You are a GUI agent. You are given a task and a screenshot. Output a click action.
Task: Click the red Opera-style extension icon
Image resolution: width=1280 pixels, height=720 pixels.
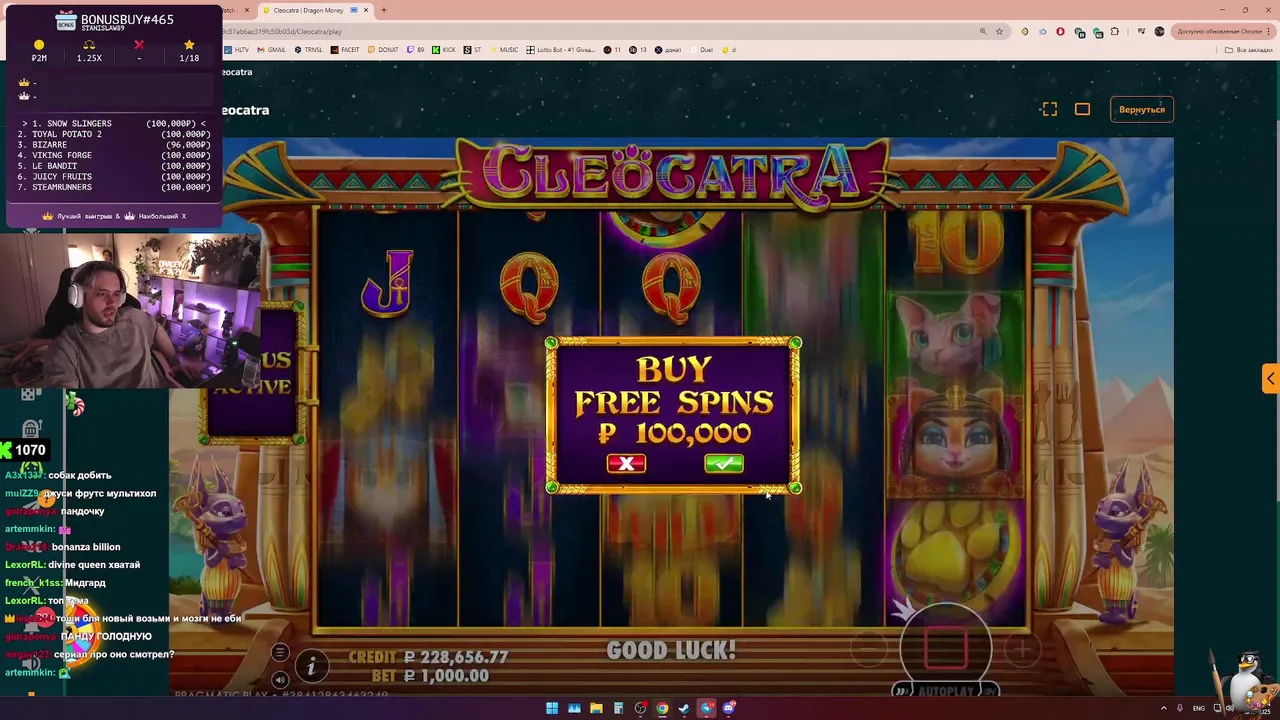pos(1060,31)
